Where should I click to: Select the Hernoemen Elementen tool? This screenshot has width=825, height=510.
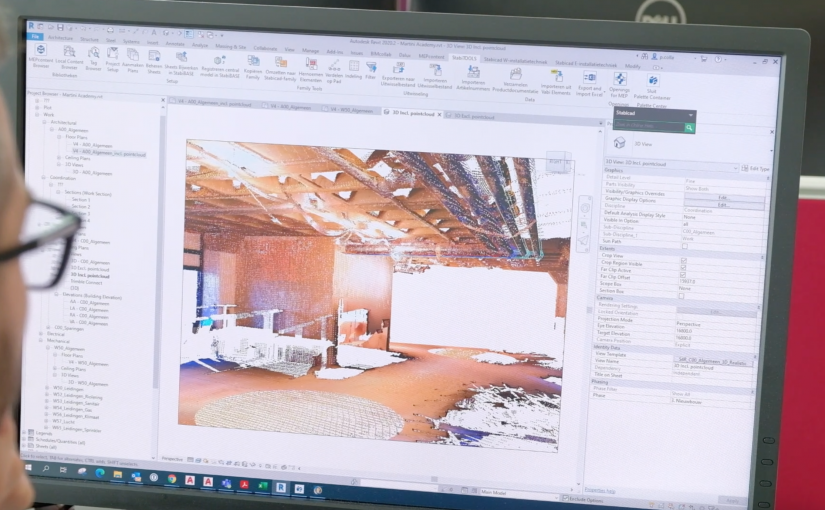tap(311, 71)
